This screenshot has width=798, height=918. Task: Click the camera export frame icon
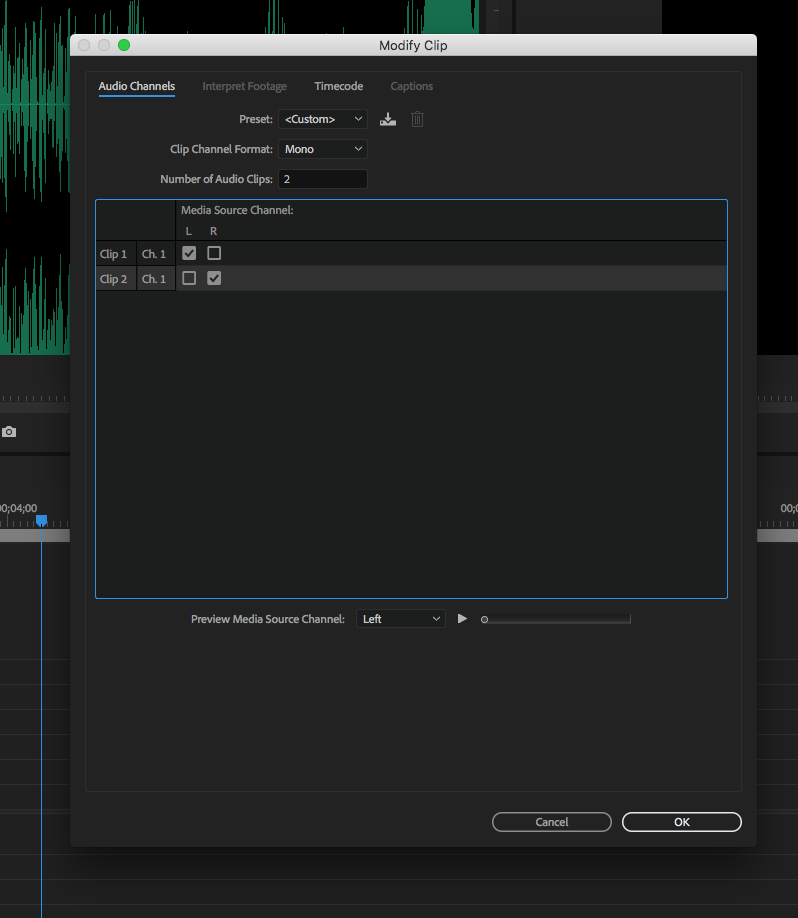[x=9, y=432]
